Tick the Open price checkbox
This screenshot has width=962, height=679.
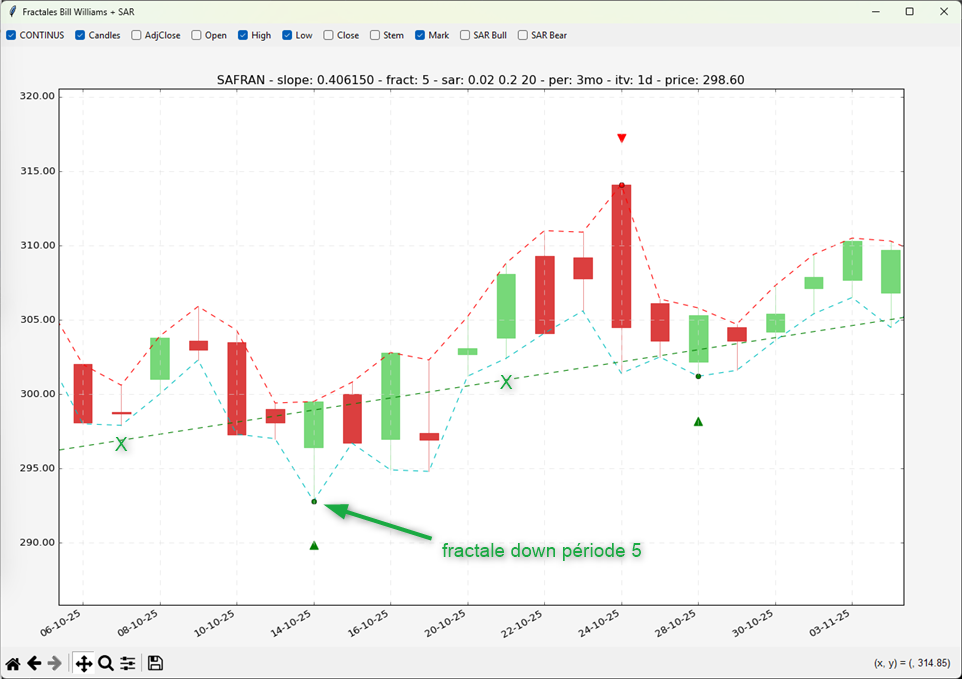click(197, 35)
